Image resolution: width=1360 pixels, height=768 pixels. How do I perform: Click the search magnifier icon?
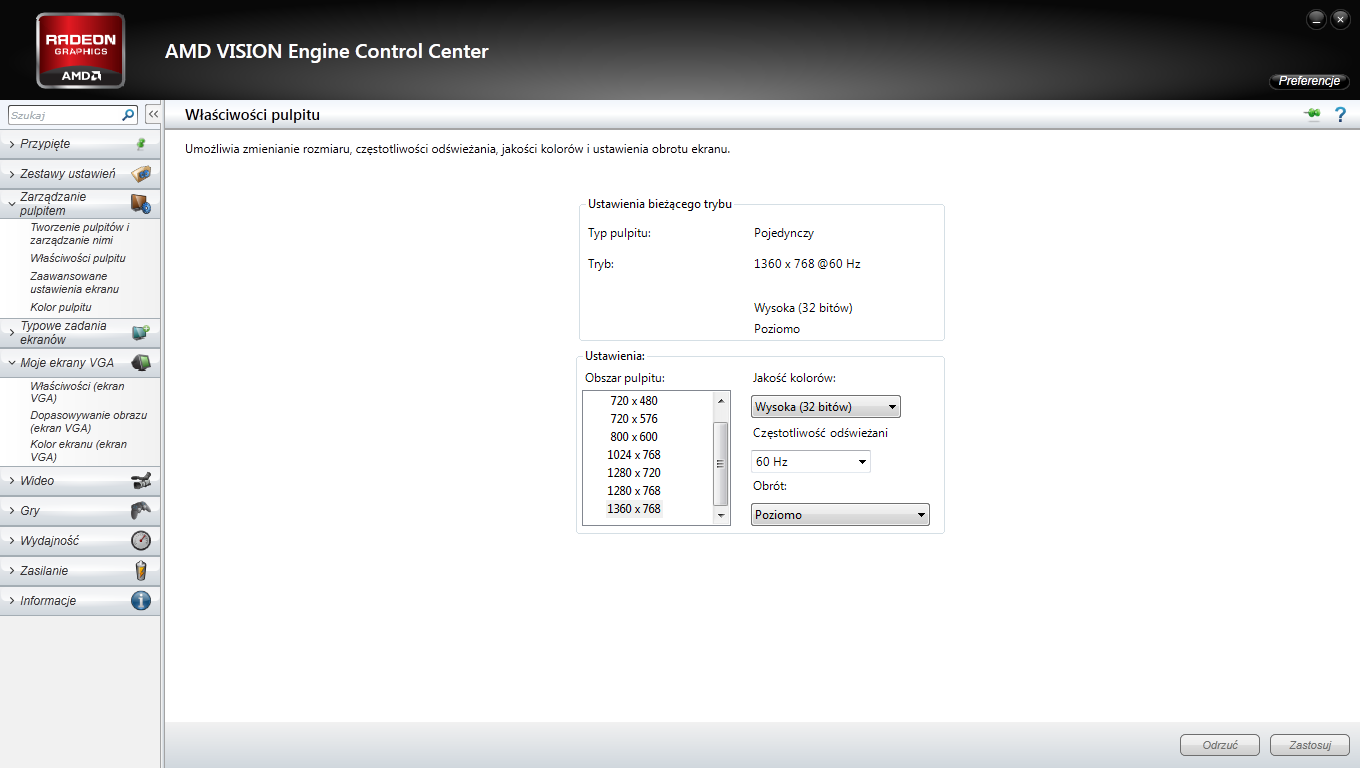(128, 115)
